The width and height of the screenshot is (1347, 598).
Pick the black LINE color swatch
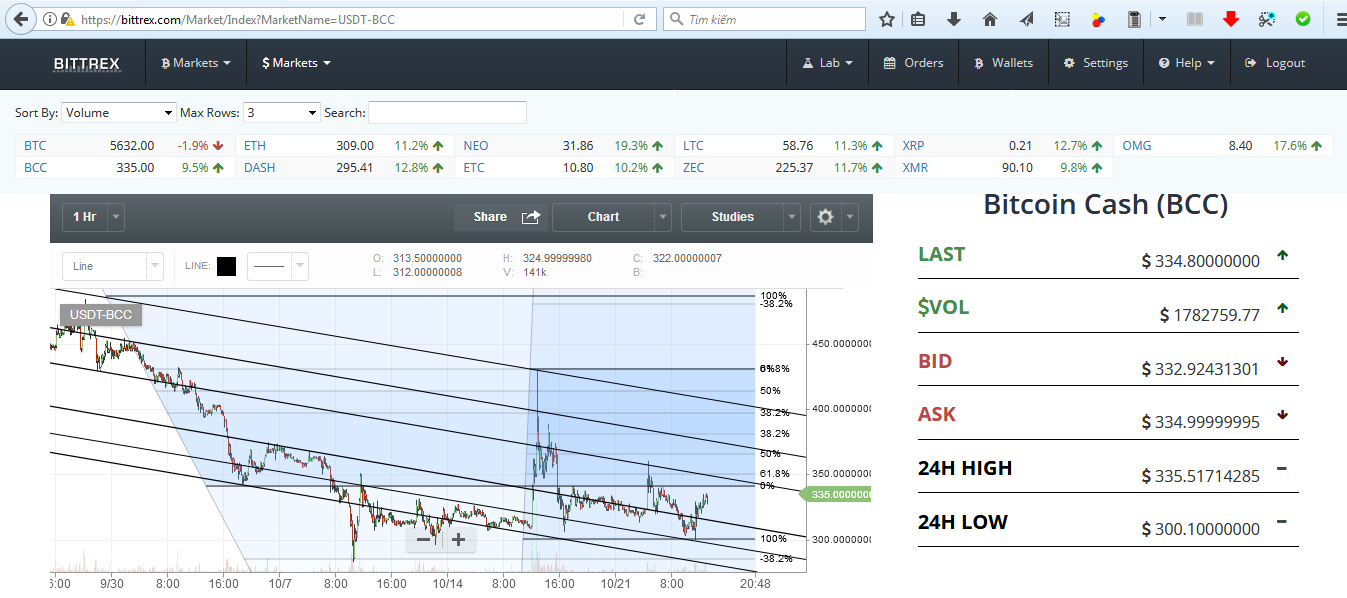click(226, 266)
